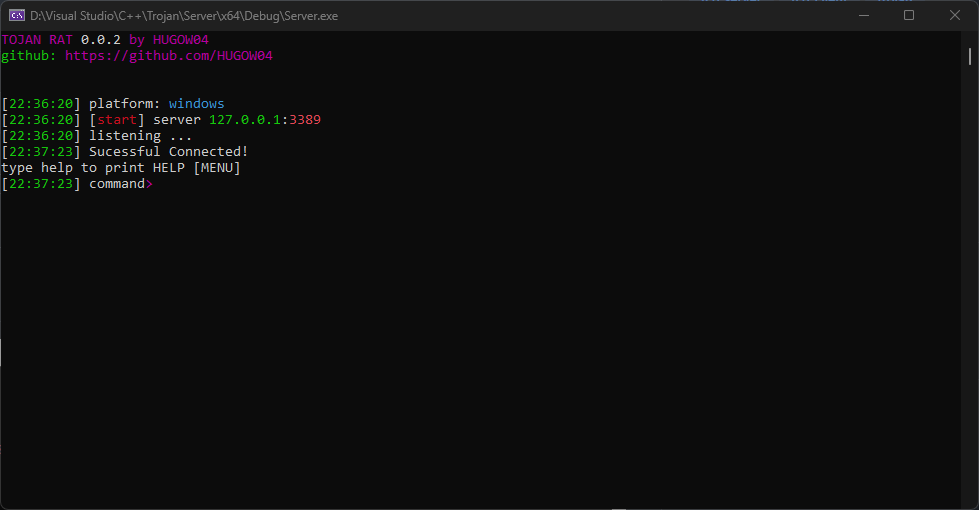Image resolution: width=979 pixels, height=510 pixels.
Task: Click the 'Sucessful Connected!' message
Action: (169, 152)
